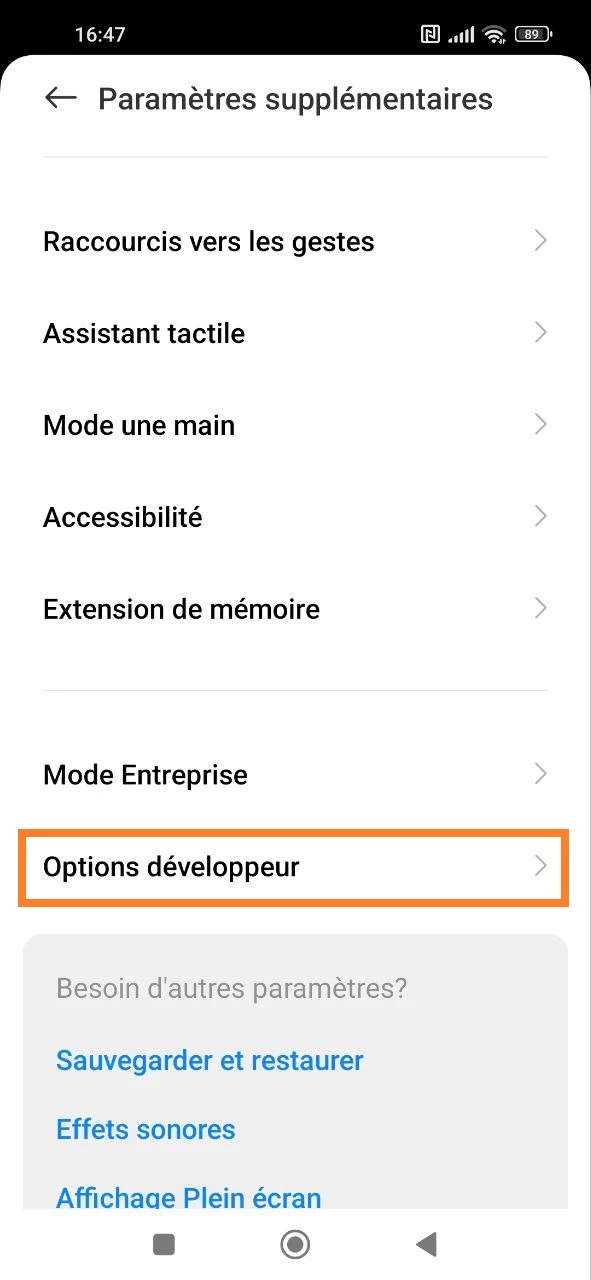Viewport: 591px width, 1280px height.
Task: Open Extension de mémoire settings
Action: (295, 609)
